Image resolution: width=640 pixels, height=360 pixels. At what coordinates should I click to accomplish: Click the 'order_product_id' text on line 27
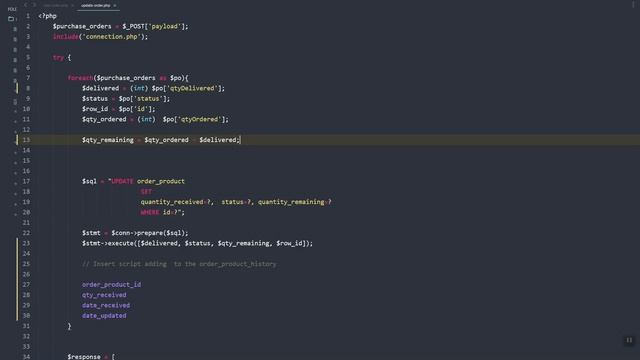(111, 285)
